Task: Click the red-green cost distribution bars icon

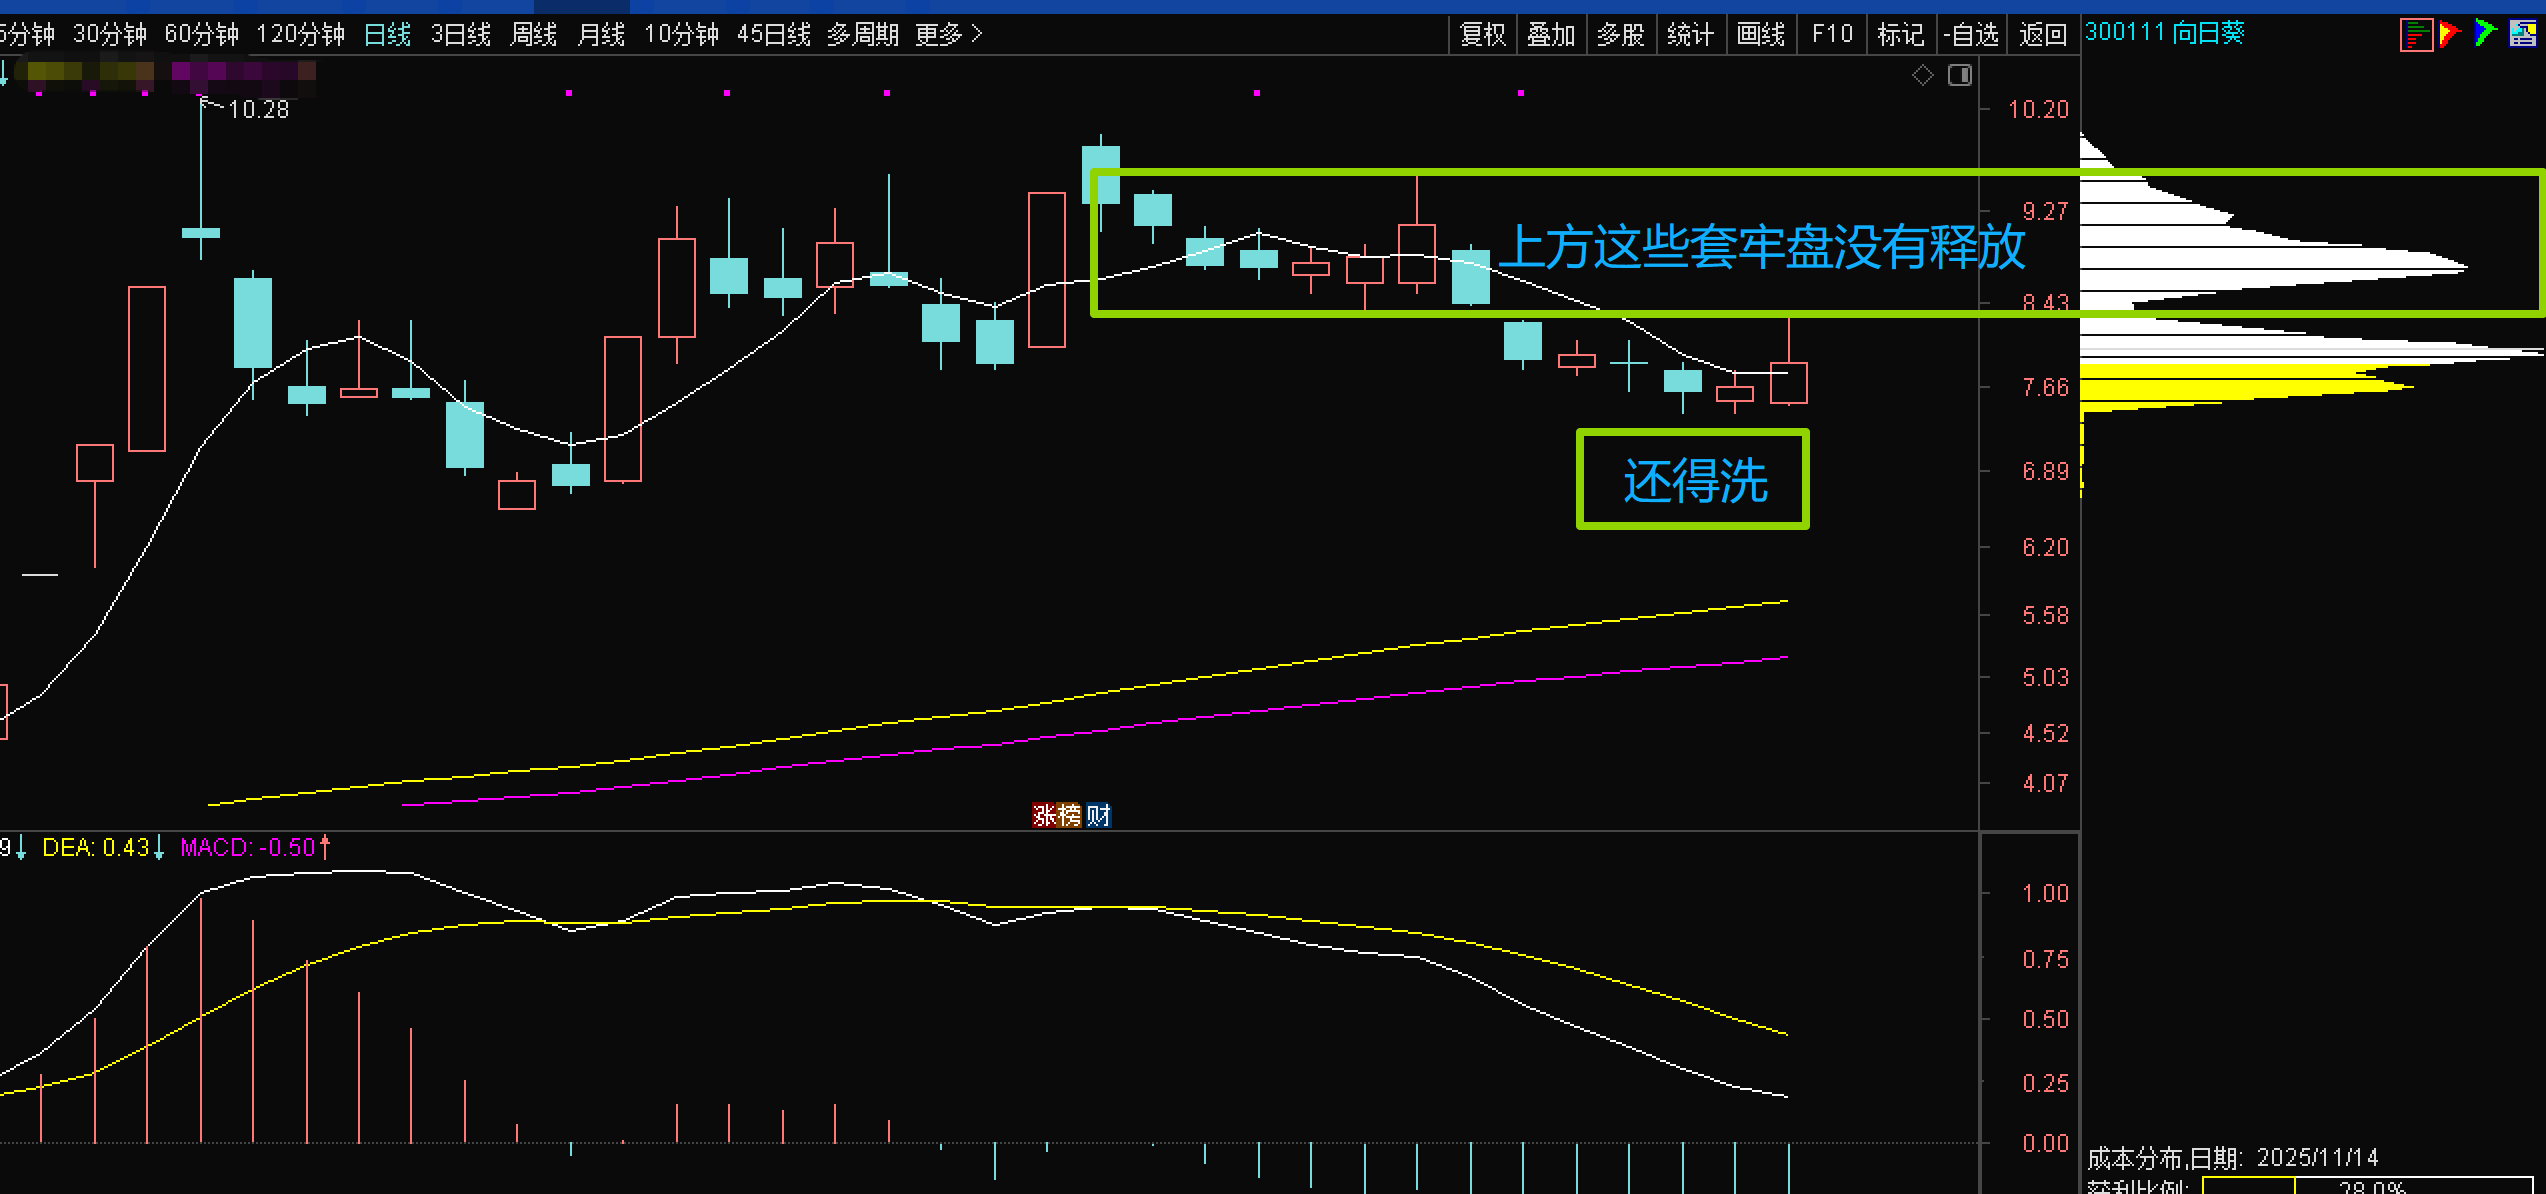Action: [x=2415, y=35]
